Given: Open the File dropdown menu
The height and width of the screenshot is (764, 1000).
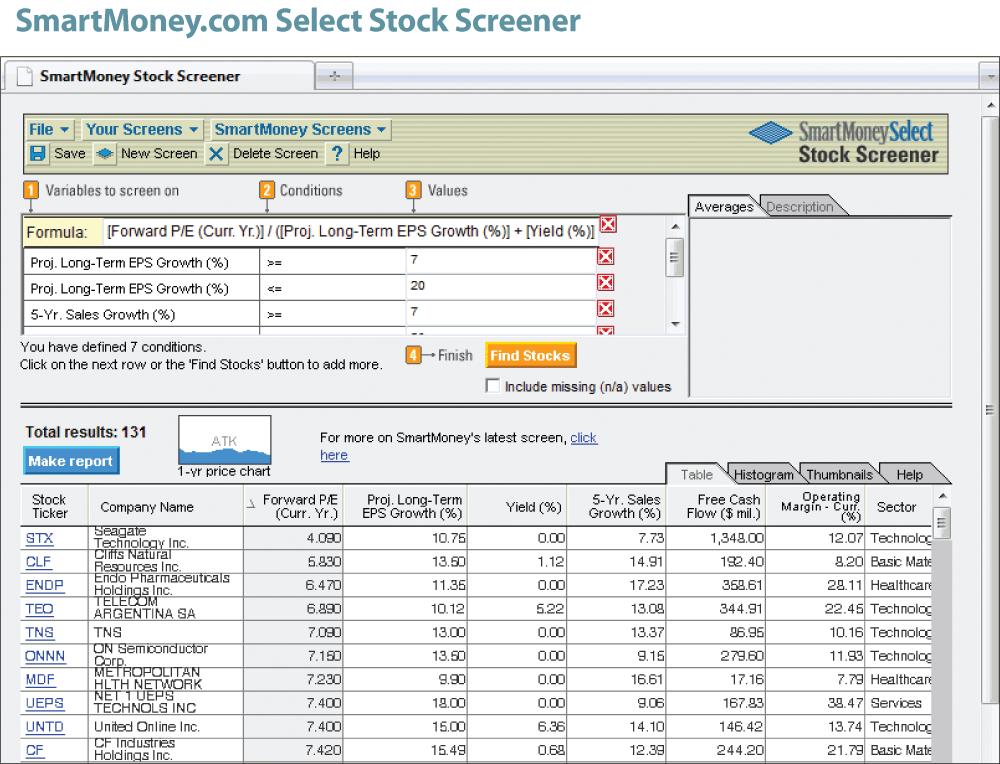Looking at the screenshot, I should pyautogui.click(x=49, y=129).
